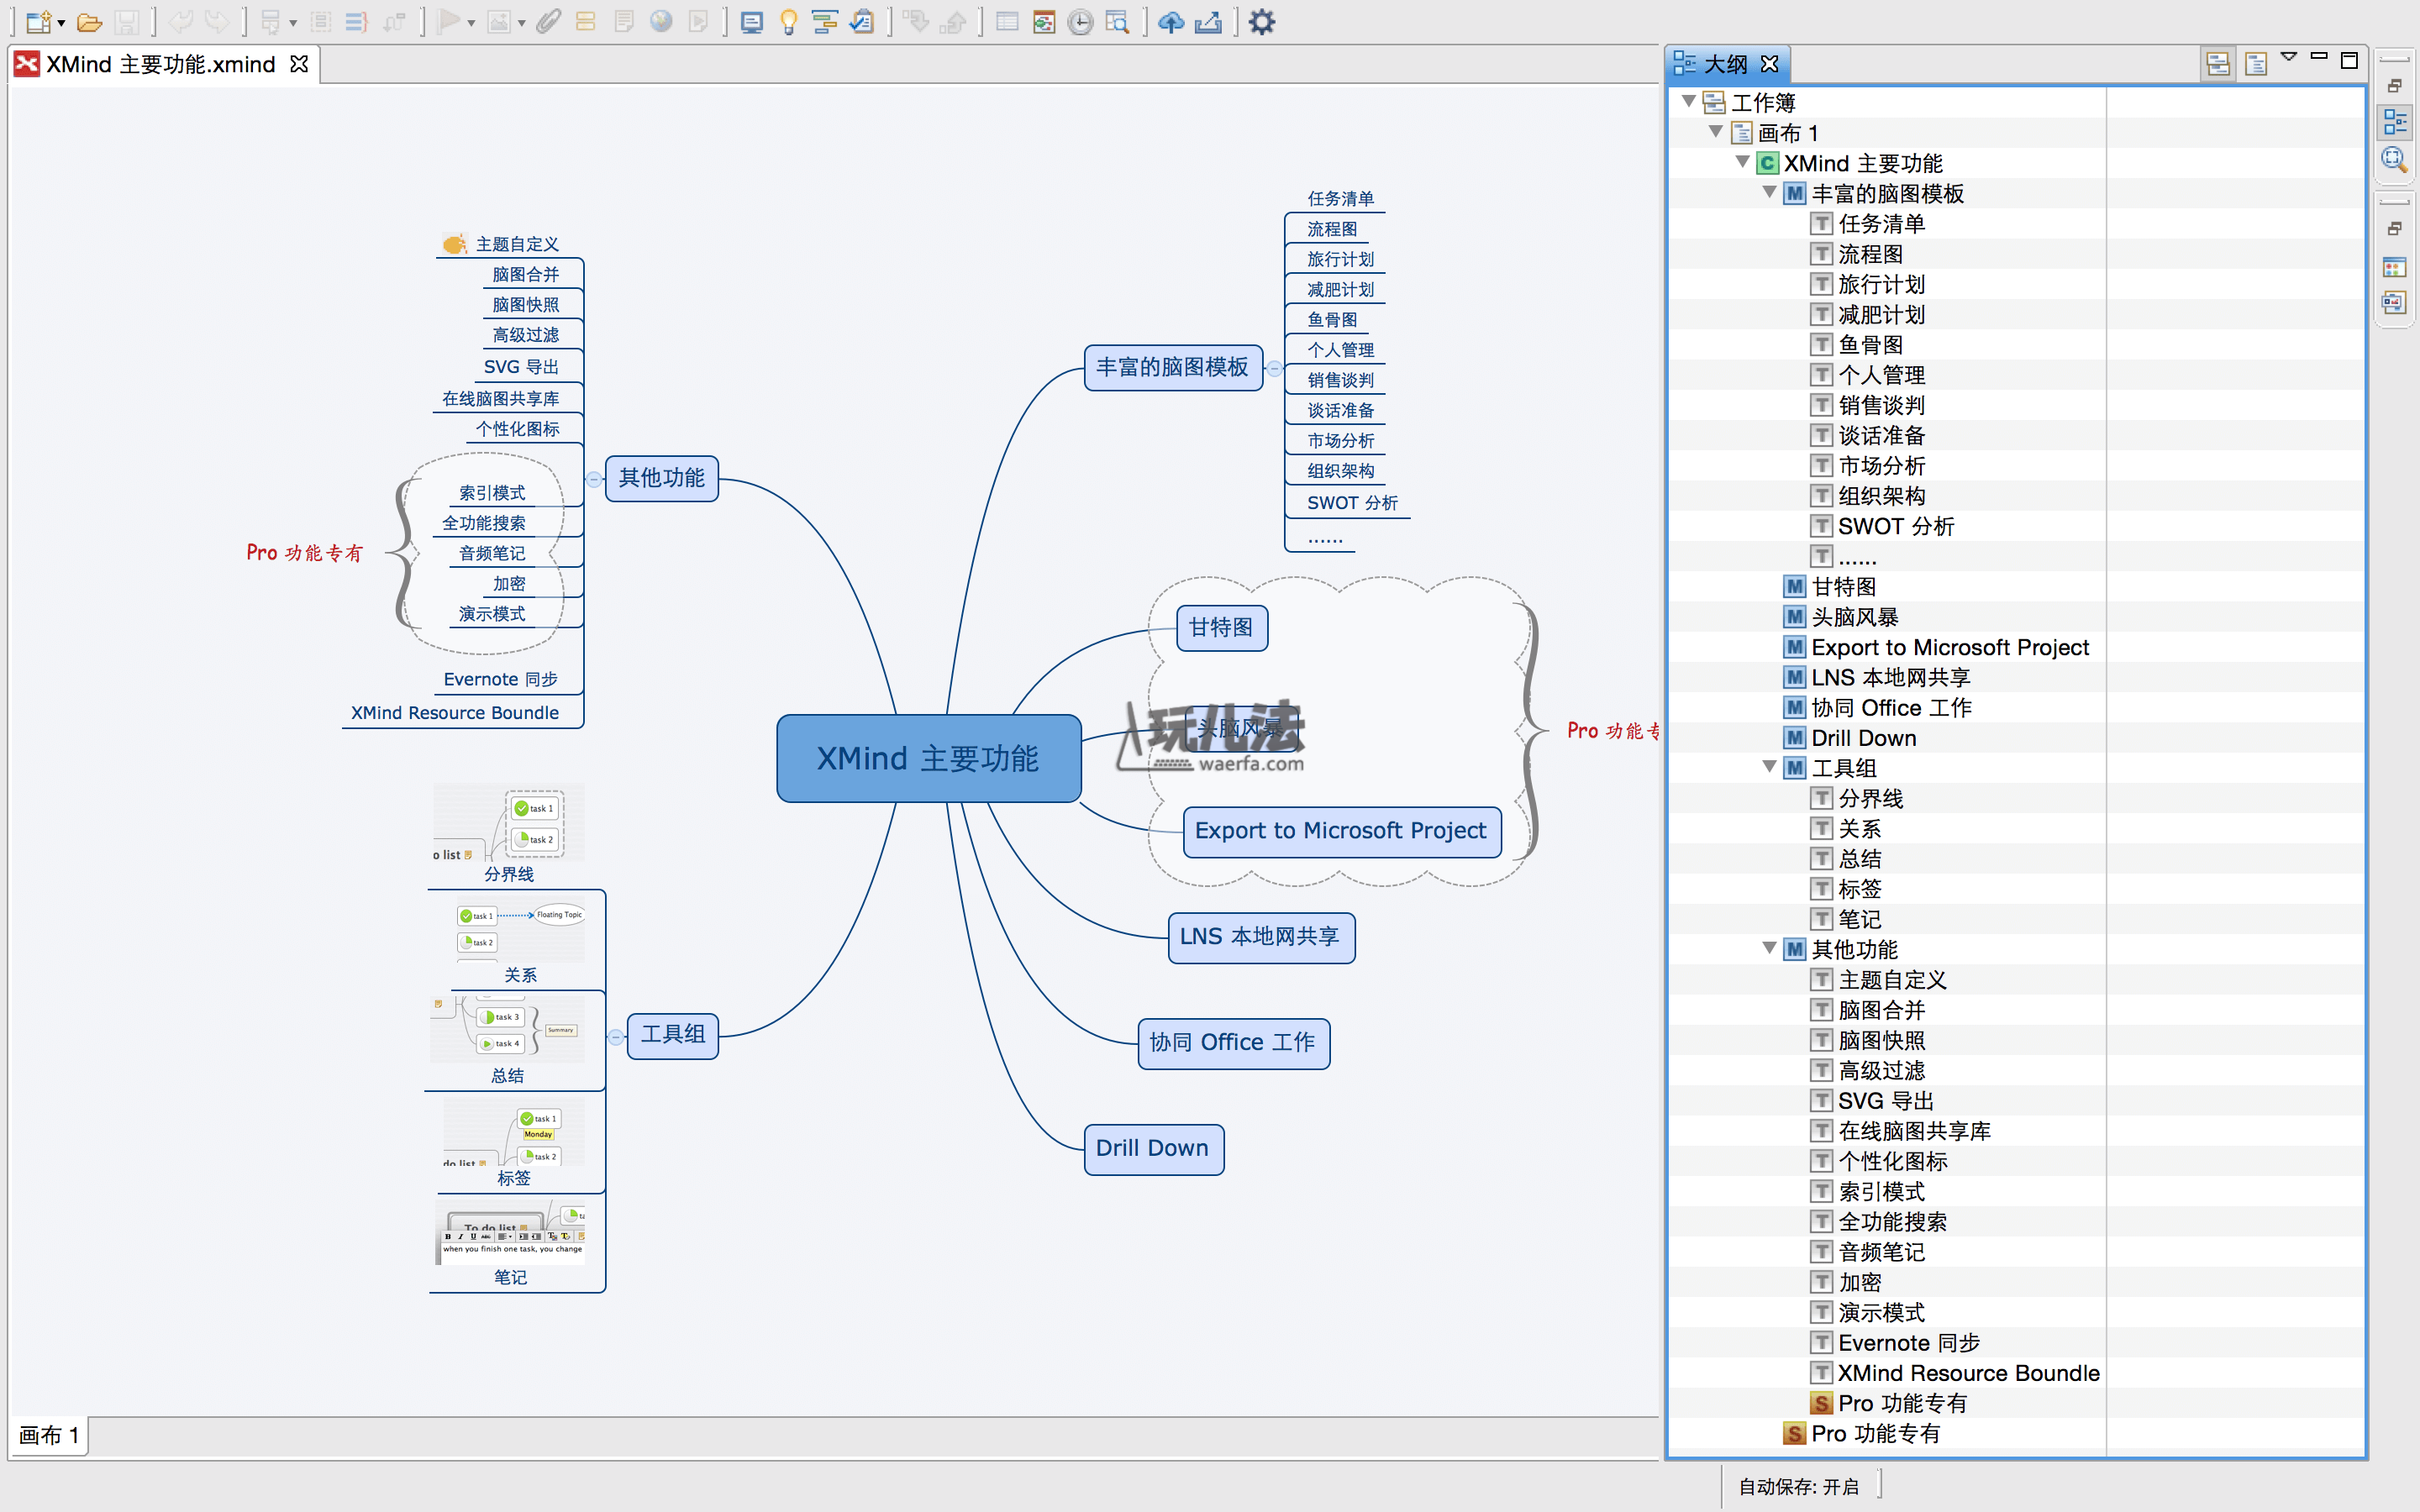Collapse the 其他功能 branch on the canvas
The image size is (2420, 1512).
point(594,479)
